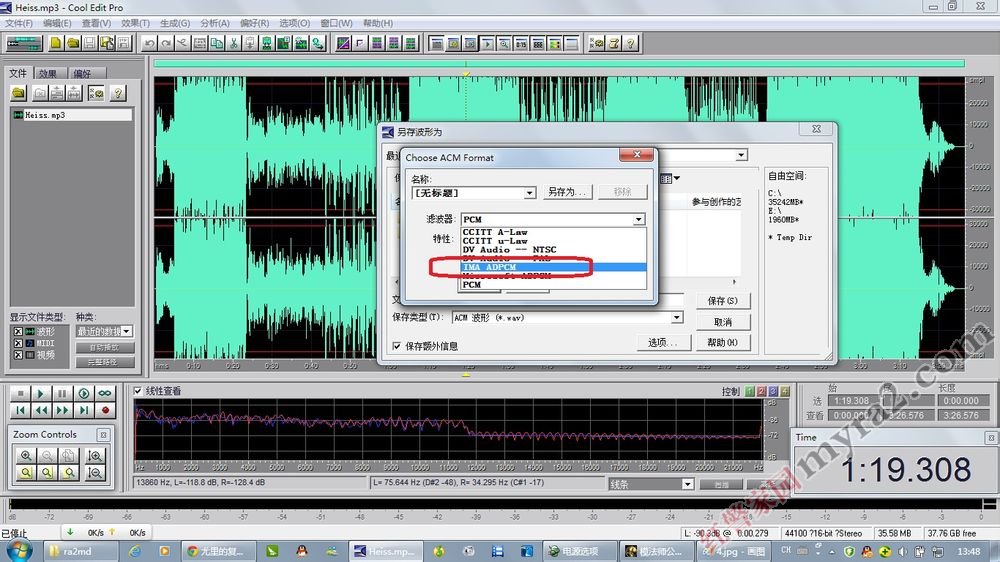This screenshot has width=1000, height=562.
Task: Toggle the 线性查看 checkbox
Action: pyautogui.click(x=138, y=391)
